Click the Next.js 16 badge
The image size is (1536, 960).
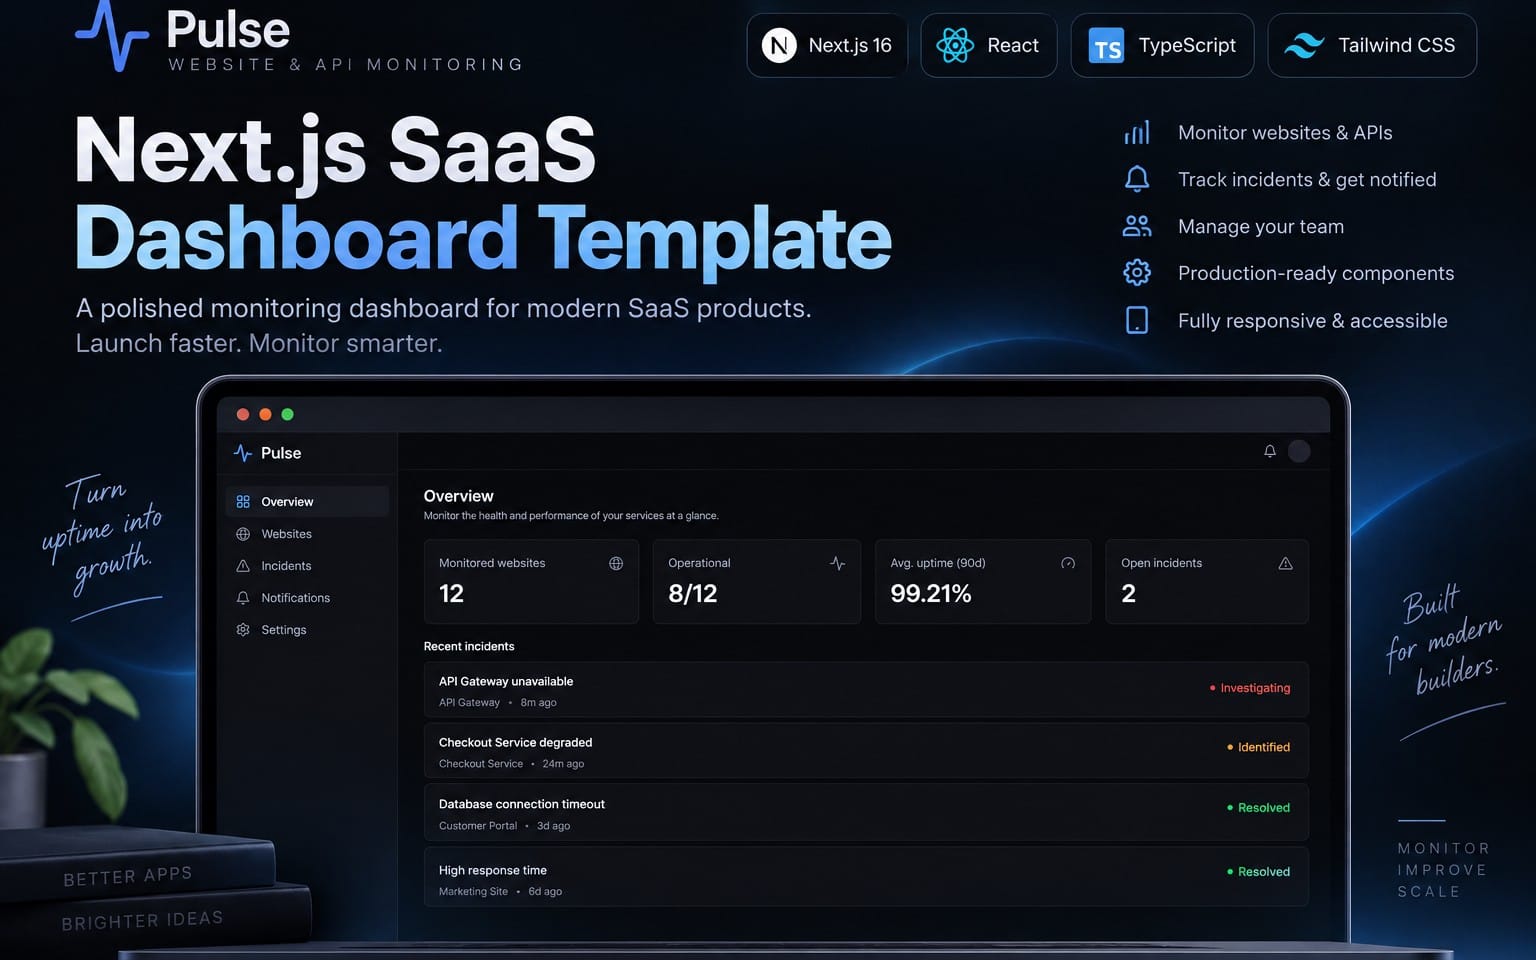pyautogui.click(x=827, y=45)
